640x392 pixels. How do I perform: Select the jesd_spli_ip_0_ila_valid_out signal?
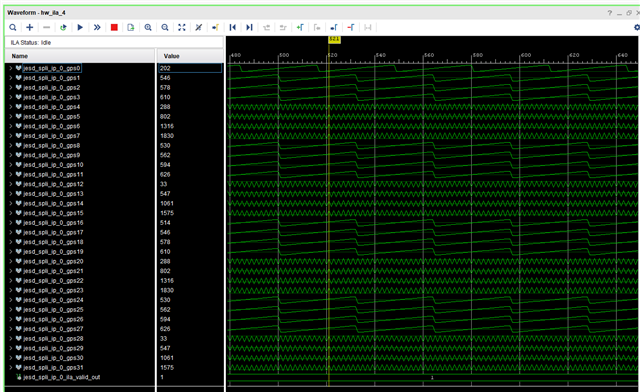tap(62, 377)
